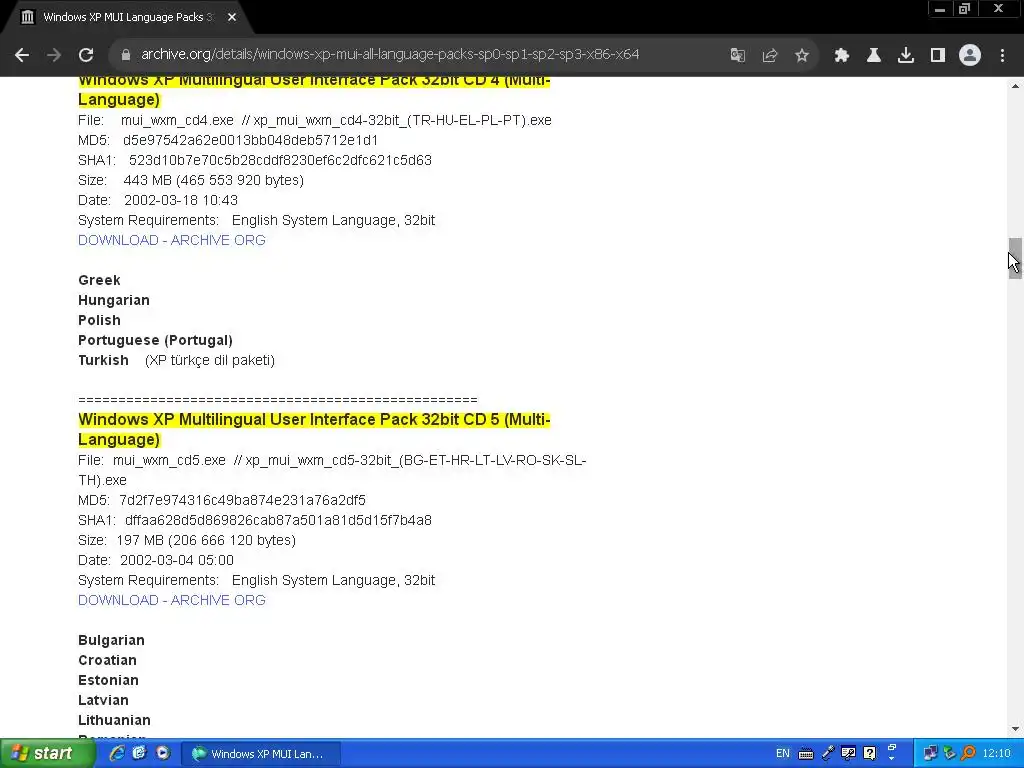The width and height of the screenshot is (1024, 768).
Task: Click the second Quick Launch browser icon
Action: (x=140, y=753)
